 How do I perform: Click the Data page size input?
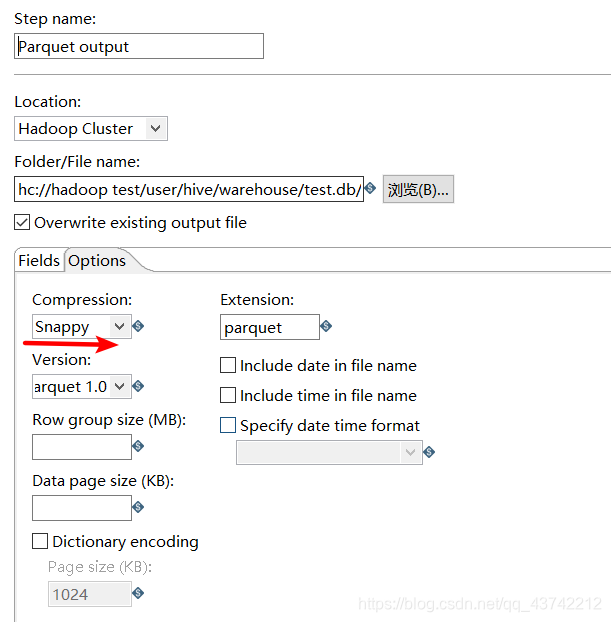coord(82,508)
